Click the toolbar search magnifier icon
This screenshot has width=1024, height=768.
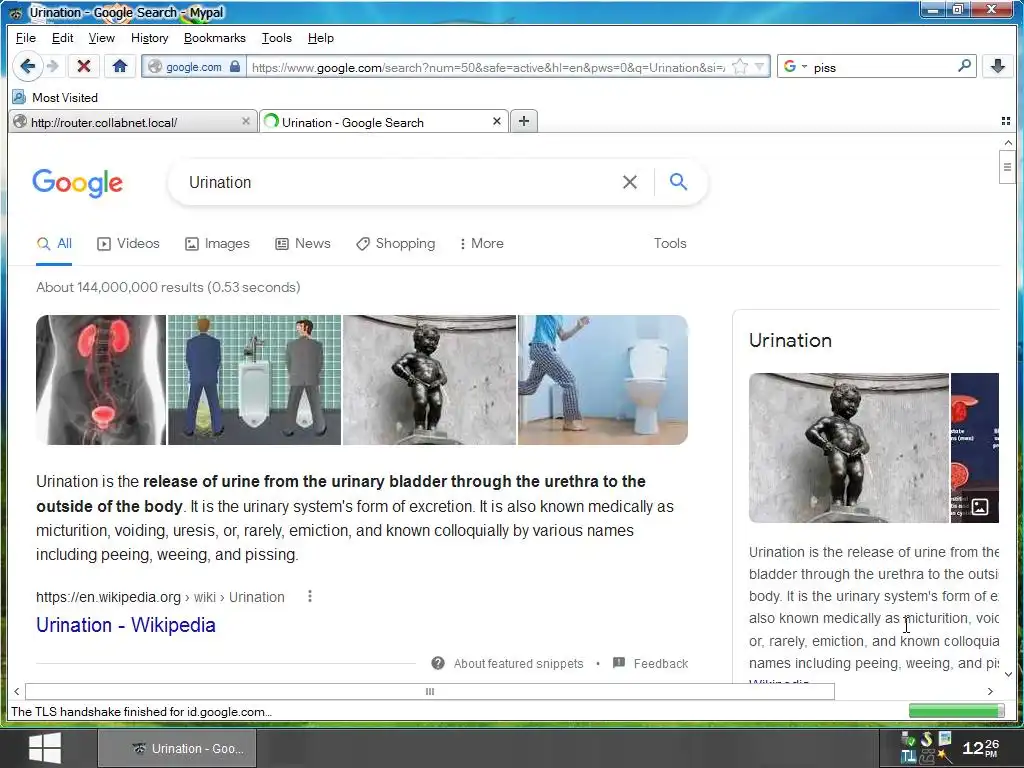coord(965,66)
